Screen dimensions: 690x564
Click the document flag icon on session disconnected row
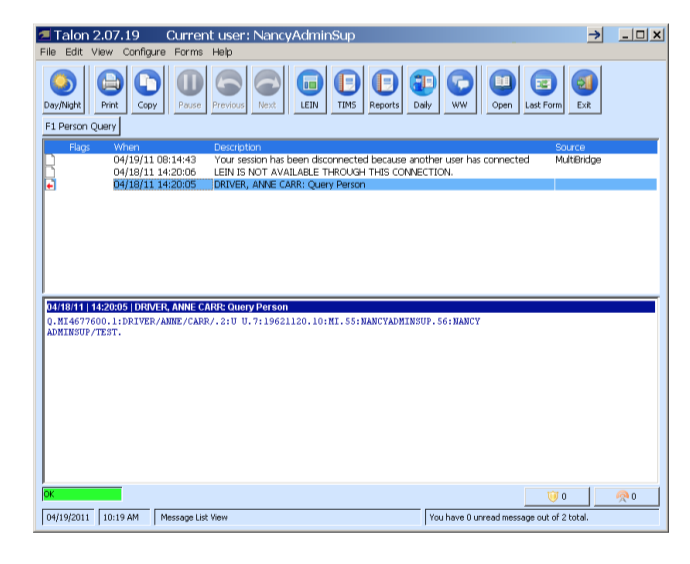(51, 160)
